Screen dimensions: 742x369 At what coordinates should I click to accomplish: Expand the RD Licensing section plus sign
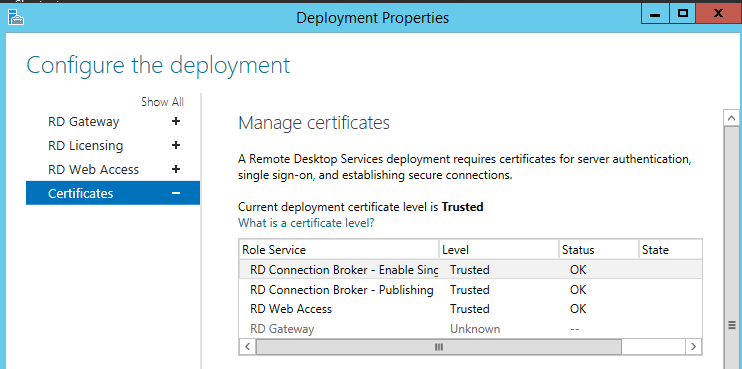[176, 145]
